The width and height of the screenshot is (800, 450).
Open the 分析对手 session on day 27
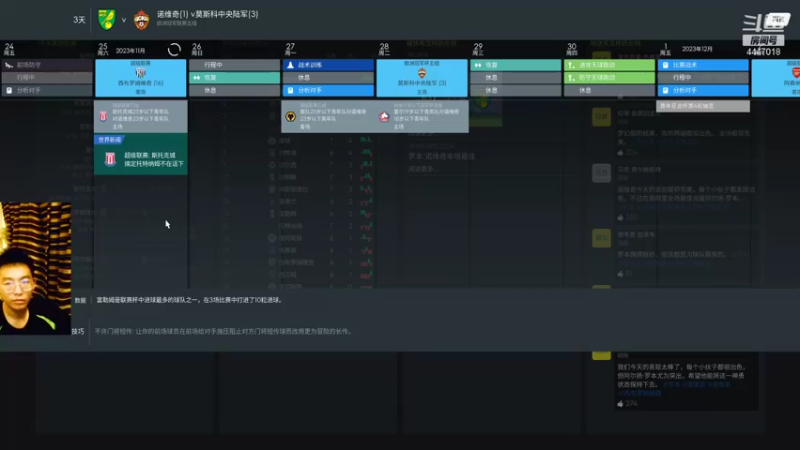click(x=328, y=90)
